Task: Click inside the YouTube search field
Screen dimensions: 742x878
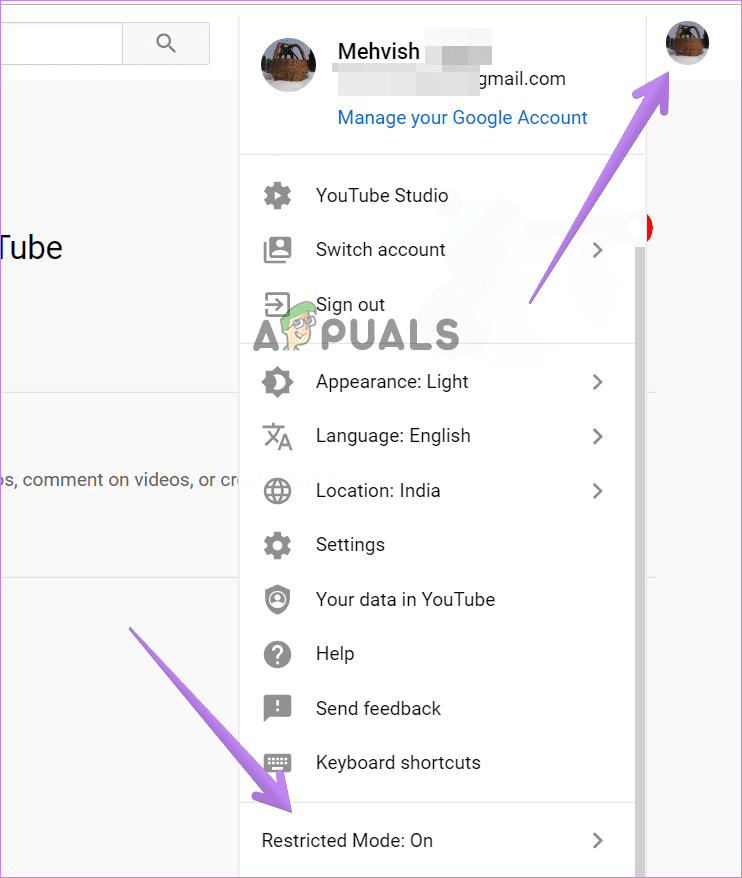Action: [x=60, y=44]
